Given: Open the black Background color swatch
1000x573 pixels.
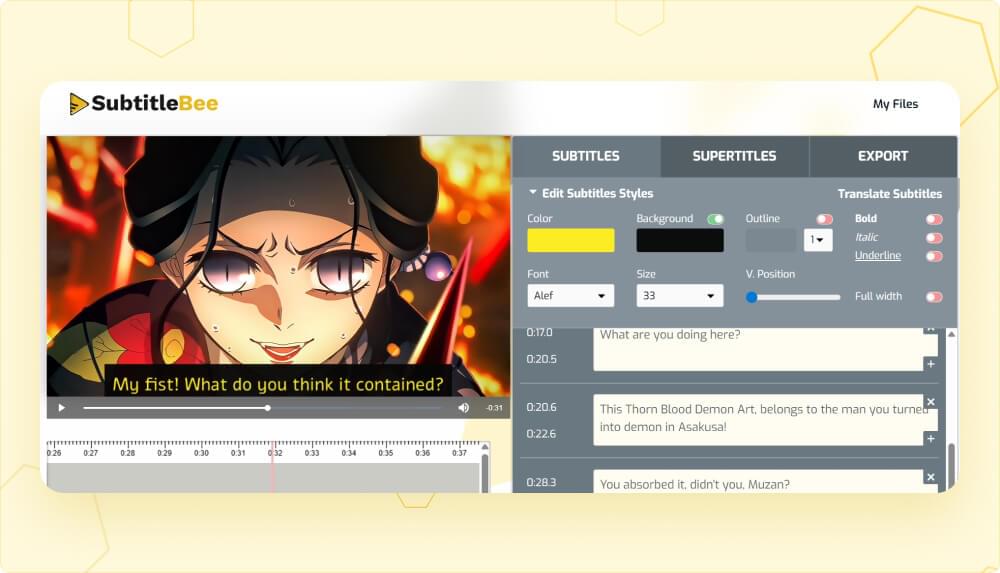Looking at the screenshot, I should pos(680,241).
